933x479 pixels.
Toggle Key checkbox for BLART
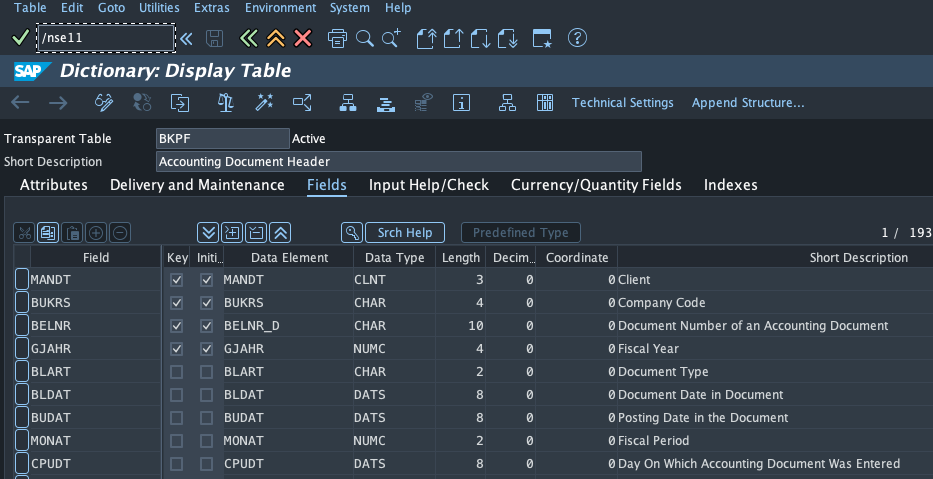[x=177, y=372]
